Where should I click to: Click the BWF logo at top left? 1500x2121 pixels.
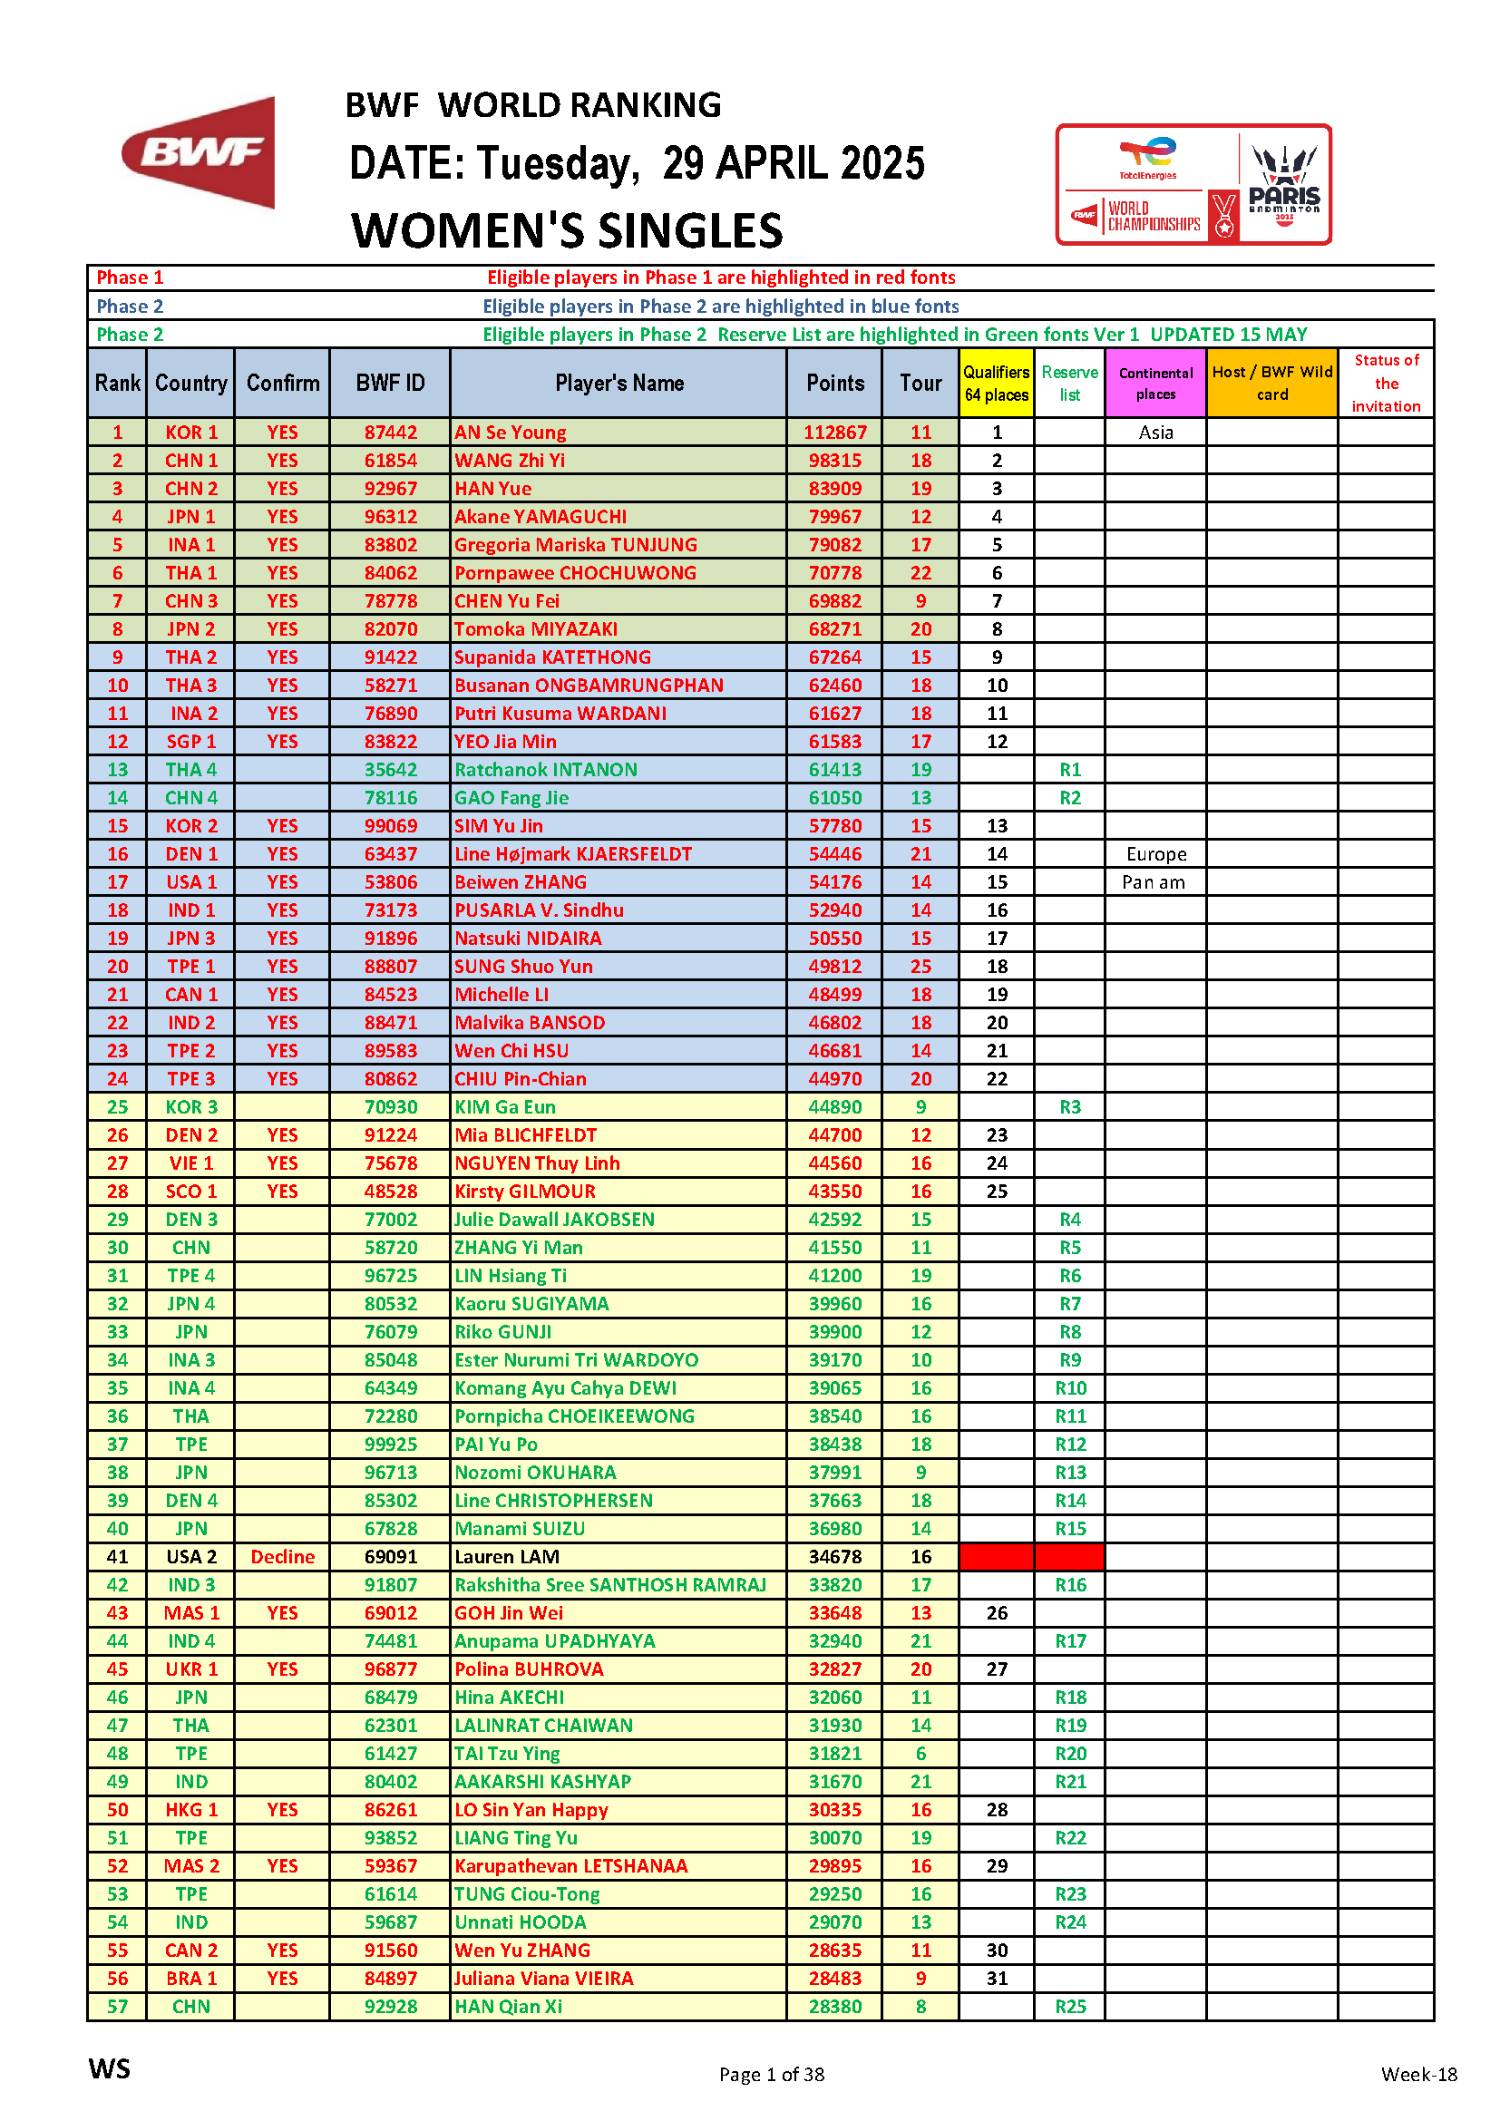[198, 152]
